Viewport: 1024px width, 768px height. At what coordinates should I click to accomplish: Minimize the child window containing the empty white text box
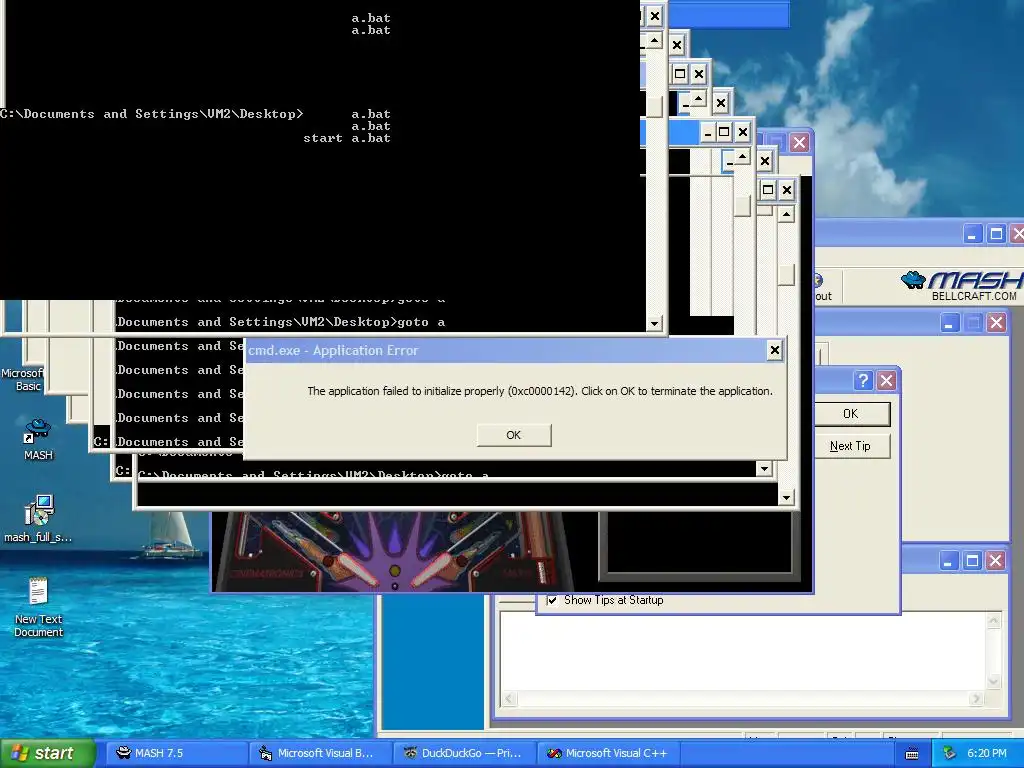coord(949,560)
